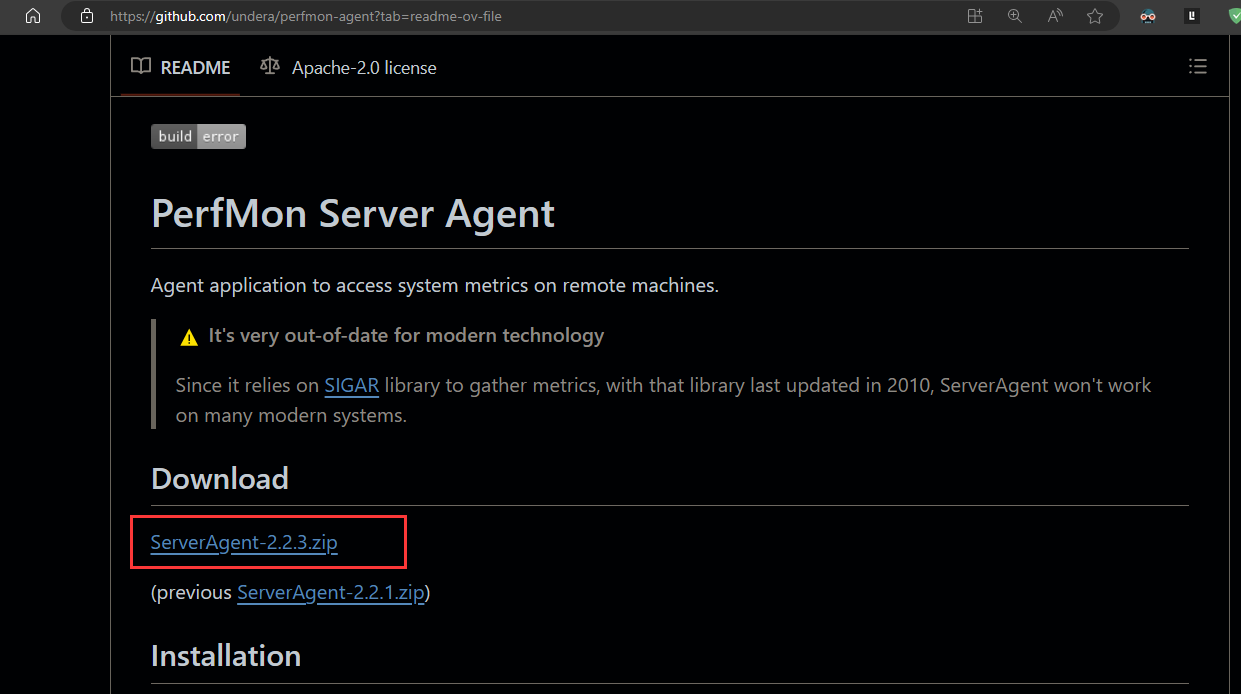Click the Installation section heading
1241x694 pixels.
click(x=226, y=656)
